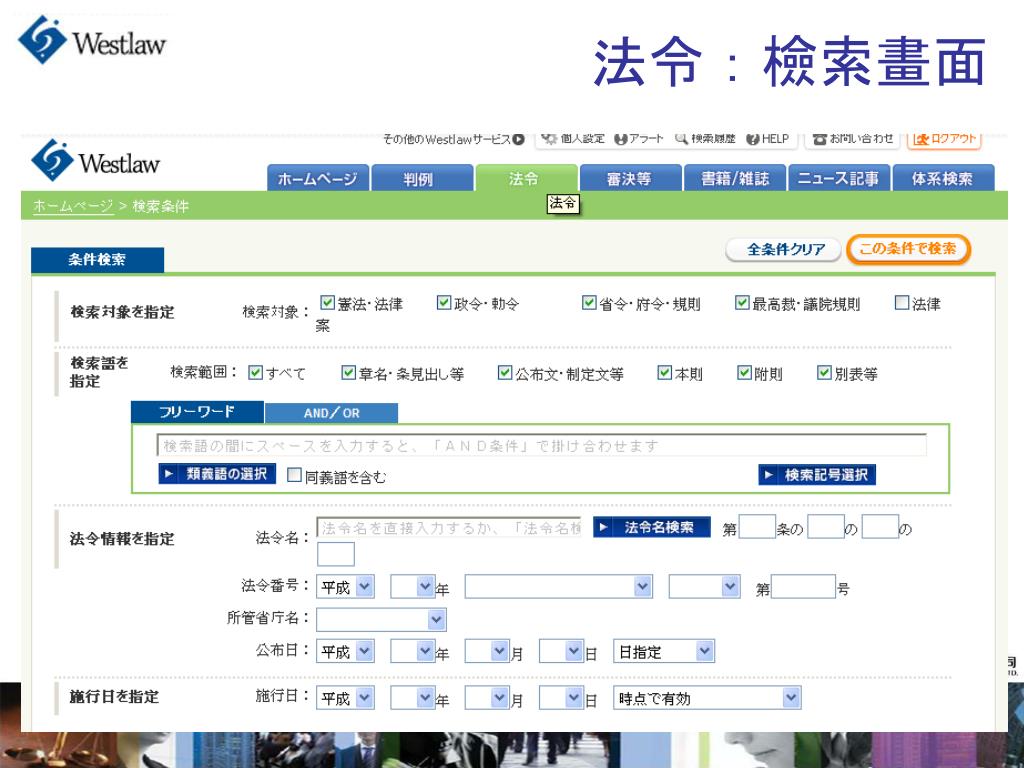Screen dimensions: 1024x768
Task: Uncheck 省令・府令・規則 checkbox
Action: pyautogui.click(x=589, y=302)
